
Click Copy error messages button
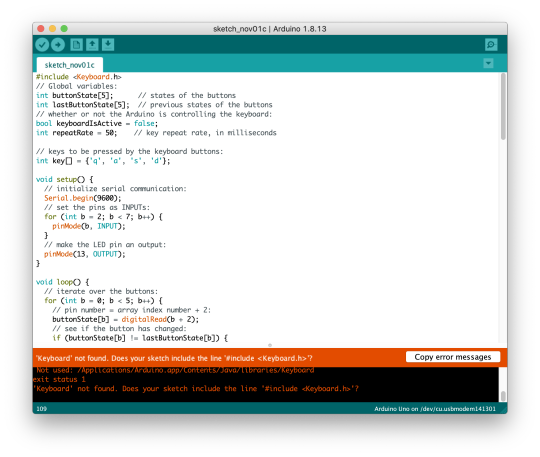point(453,357)
